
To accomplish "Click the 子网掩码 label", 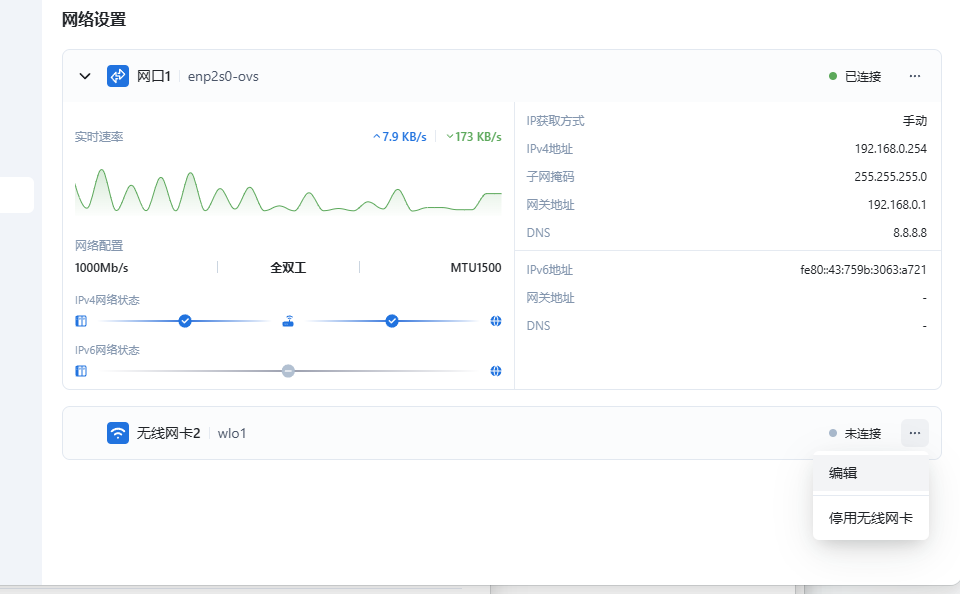I will [550, 177].
